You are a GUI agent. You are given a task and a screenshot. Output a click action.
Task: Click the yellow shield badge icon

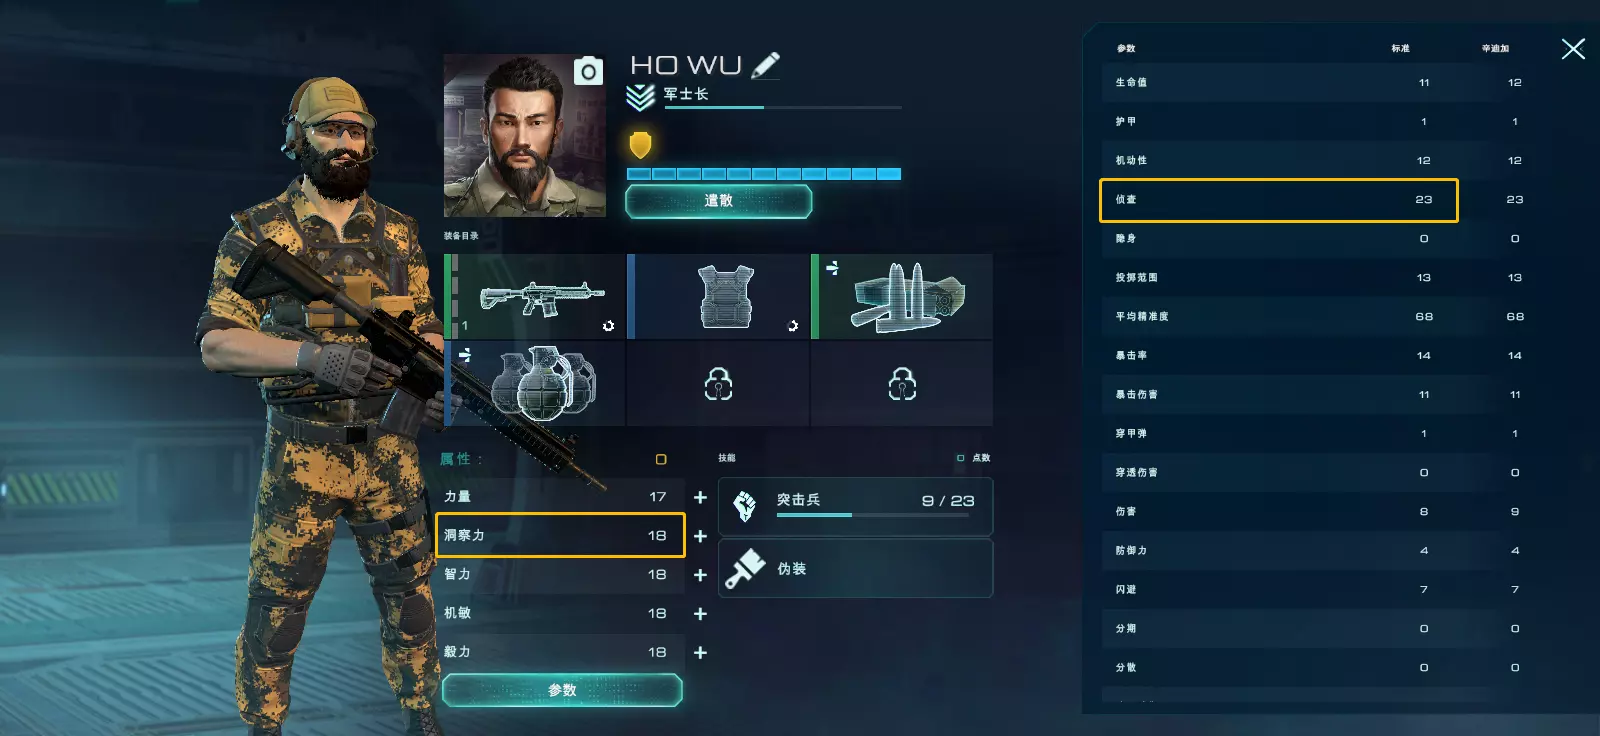pyautogui.click(x=640, y=145)
